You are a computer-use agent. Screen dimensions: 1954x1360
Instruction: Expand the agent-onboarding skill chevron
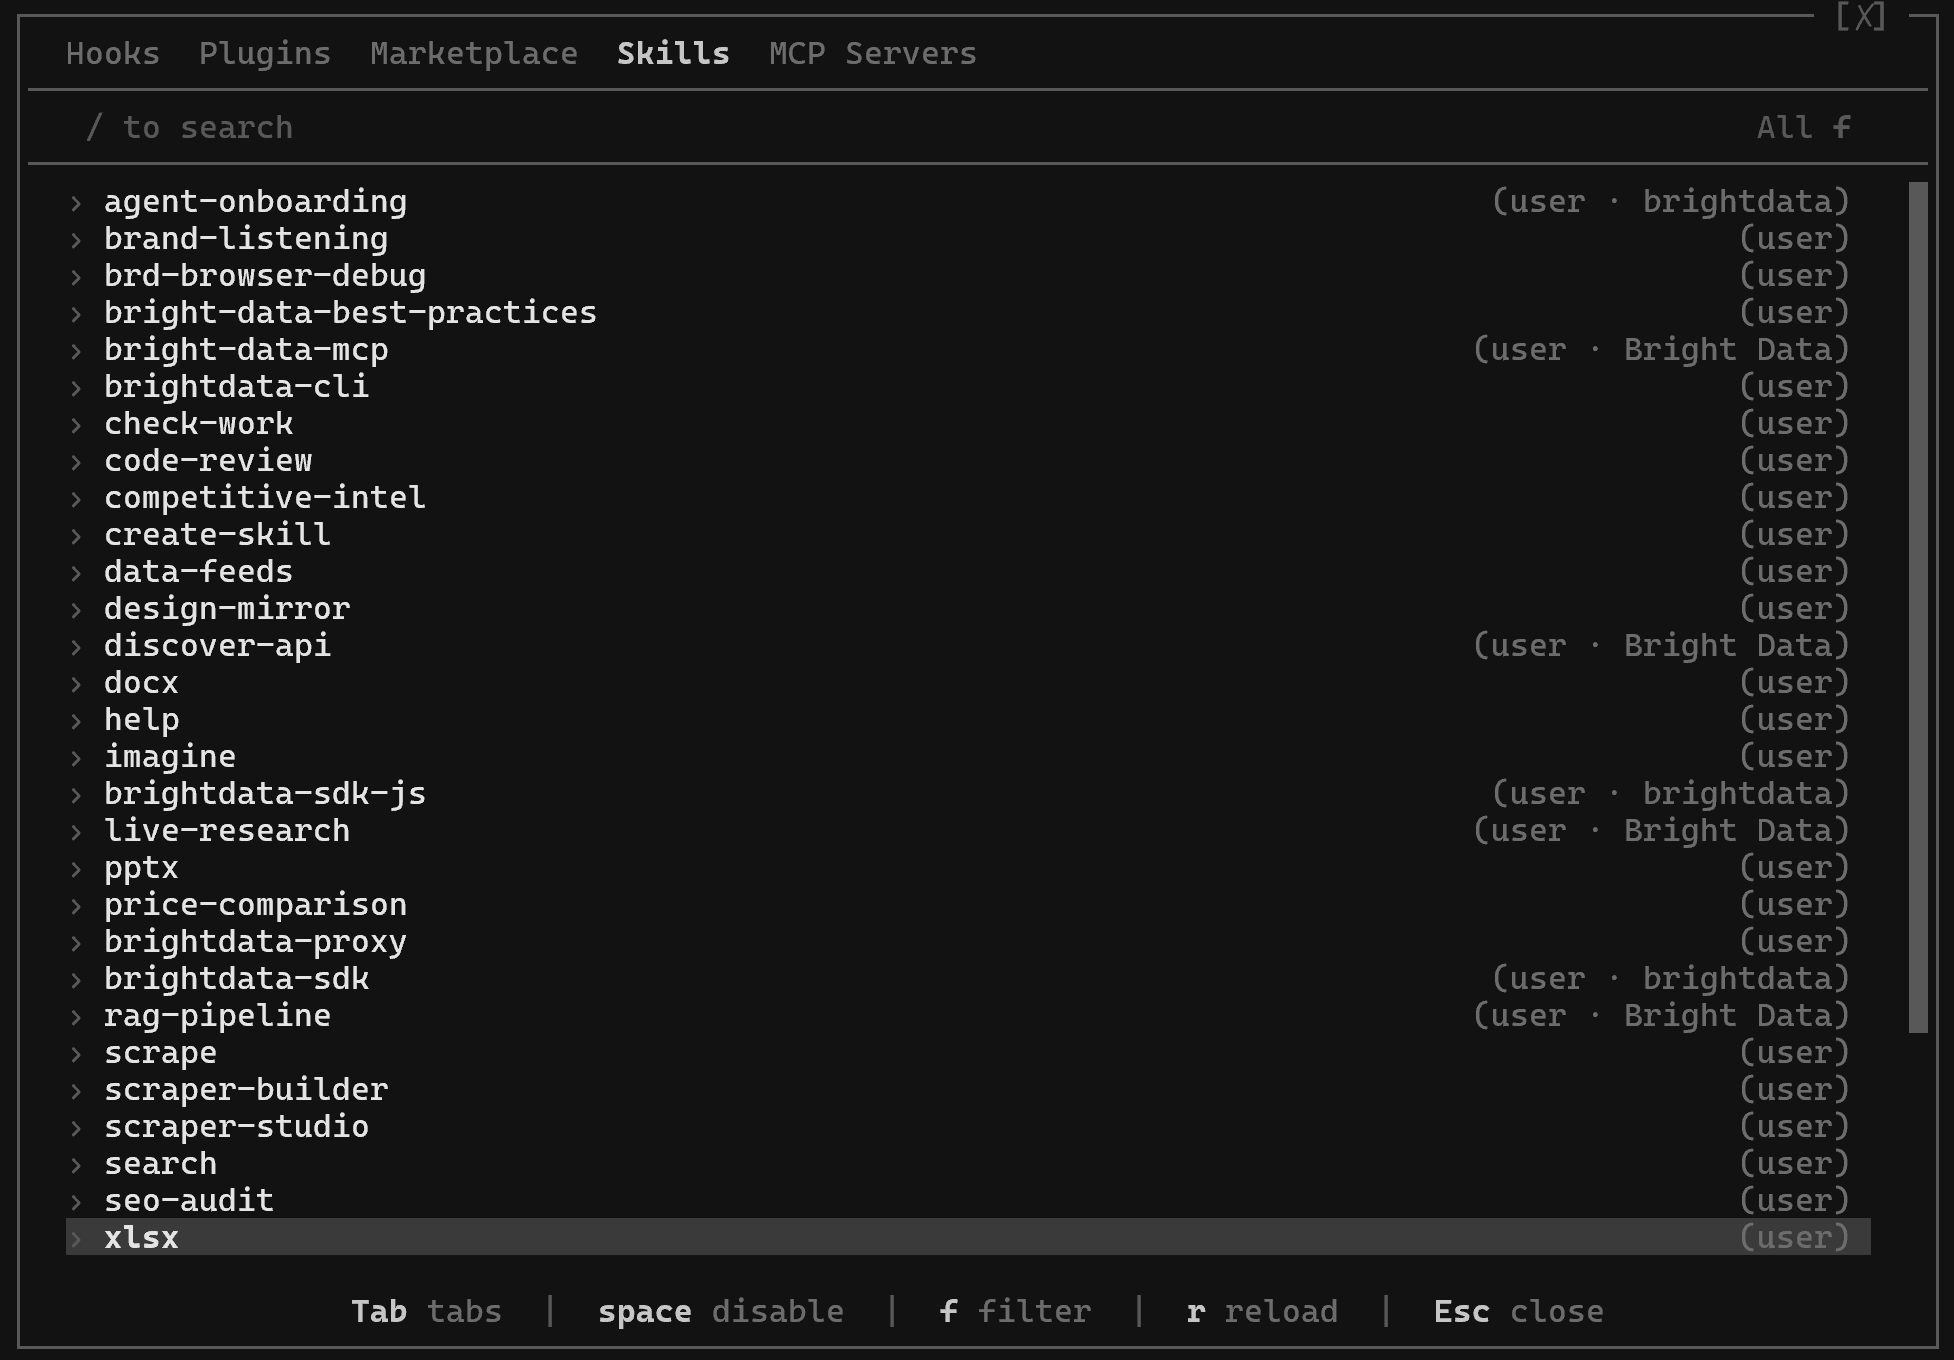coord(76,203)
